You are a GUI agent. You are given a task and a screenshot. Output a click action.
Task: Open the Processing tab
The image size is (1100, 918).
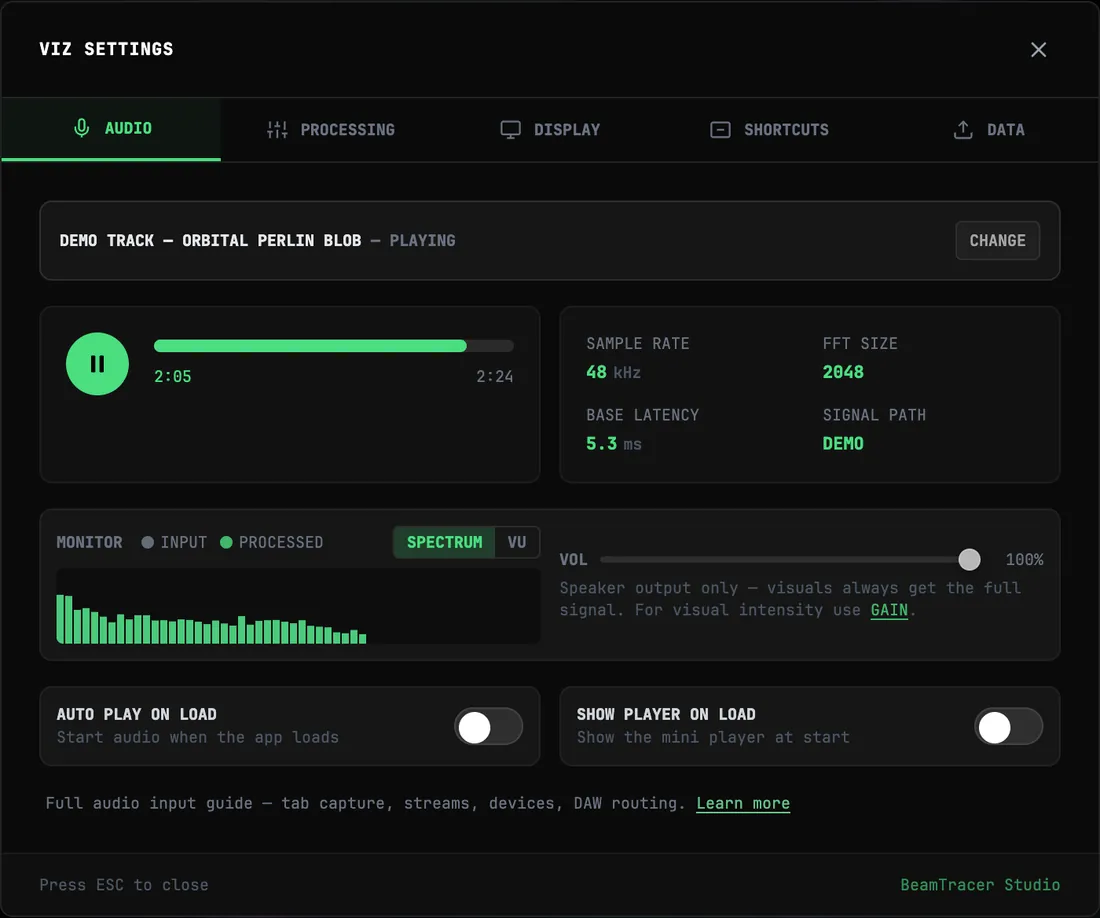coord(331,130)
